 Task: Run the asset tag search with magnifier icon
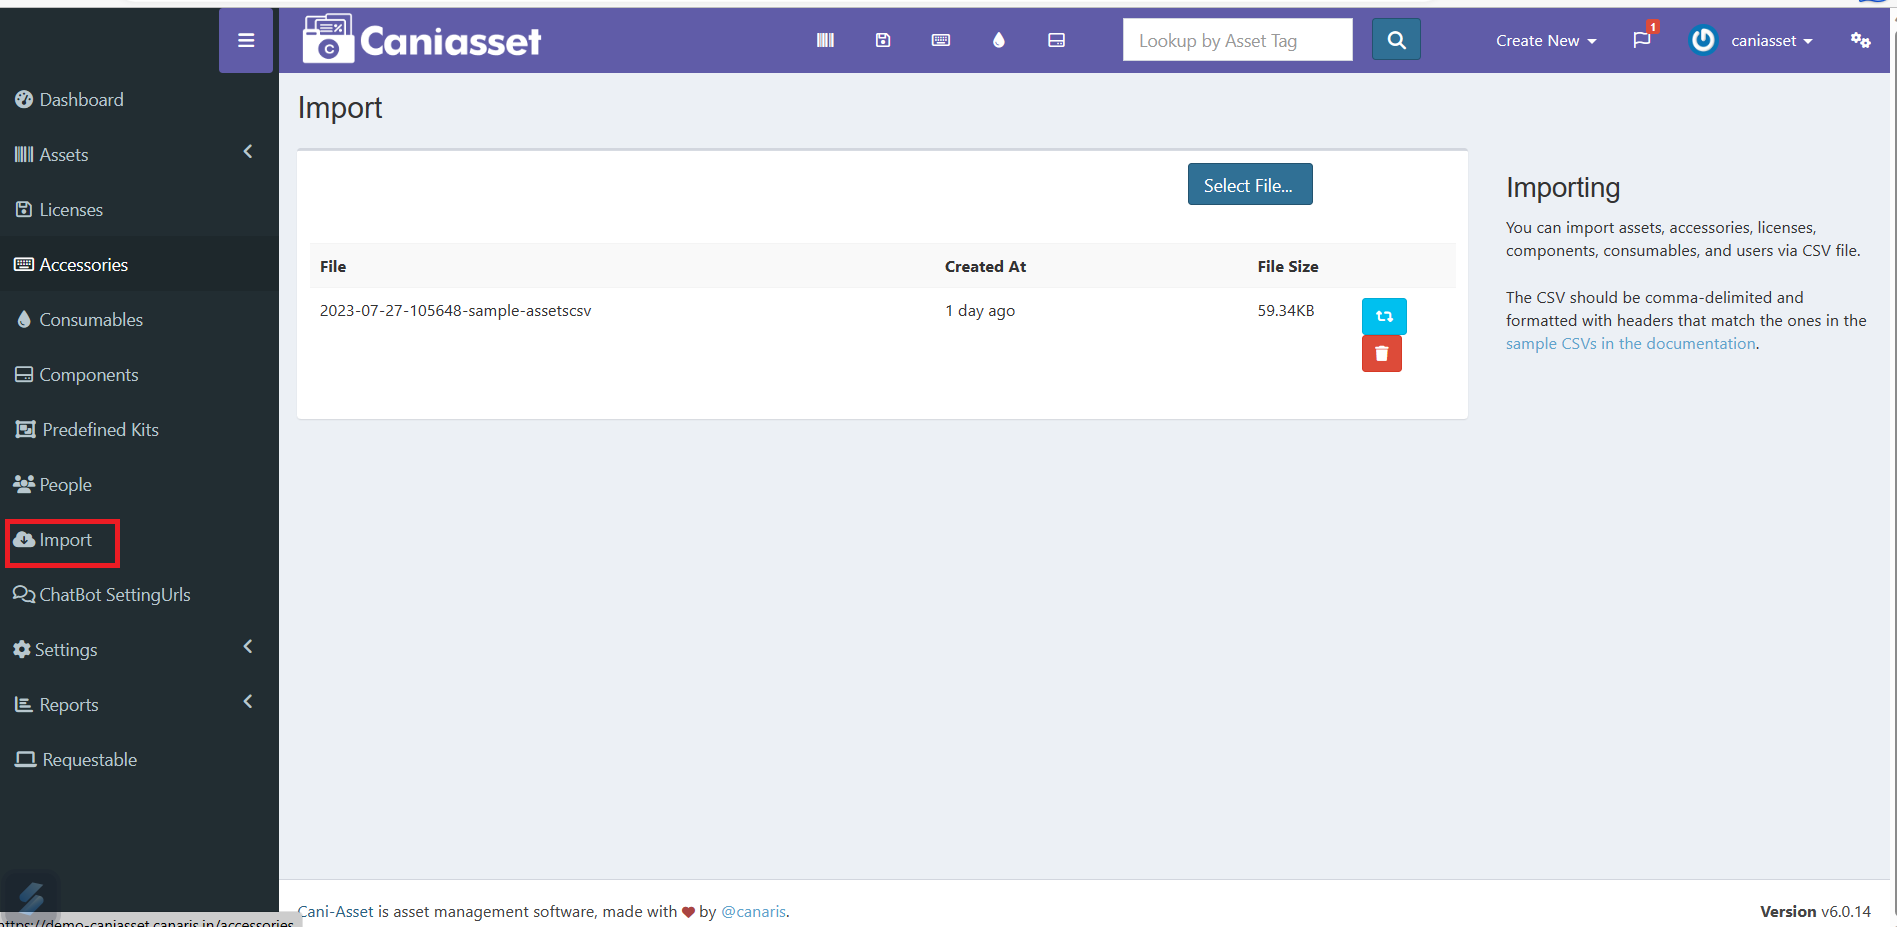(1396, 39)
